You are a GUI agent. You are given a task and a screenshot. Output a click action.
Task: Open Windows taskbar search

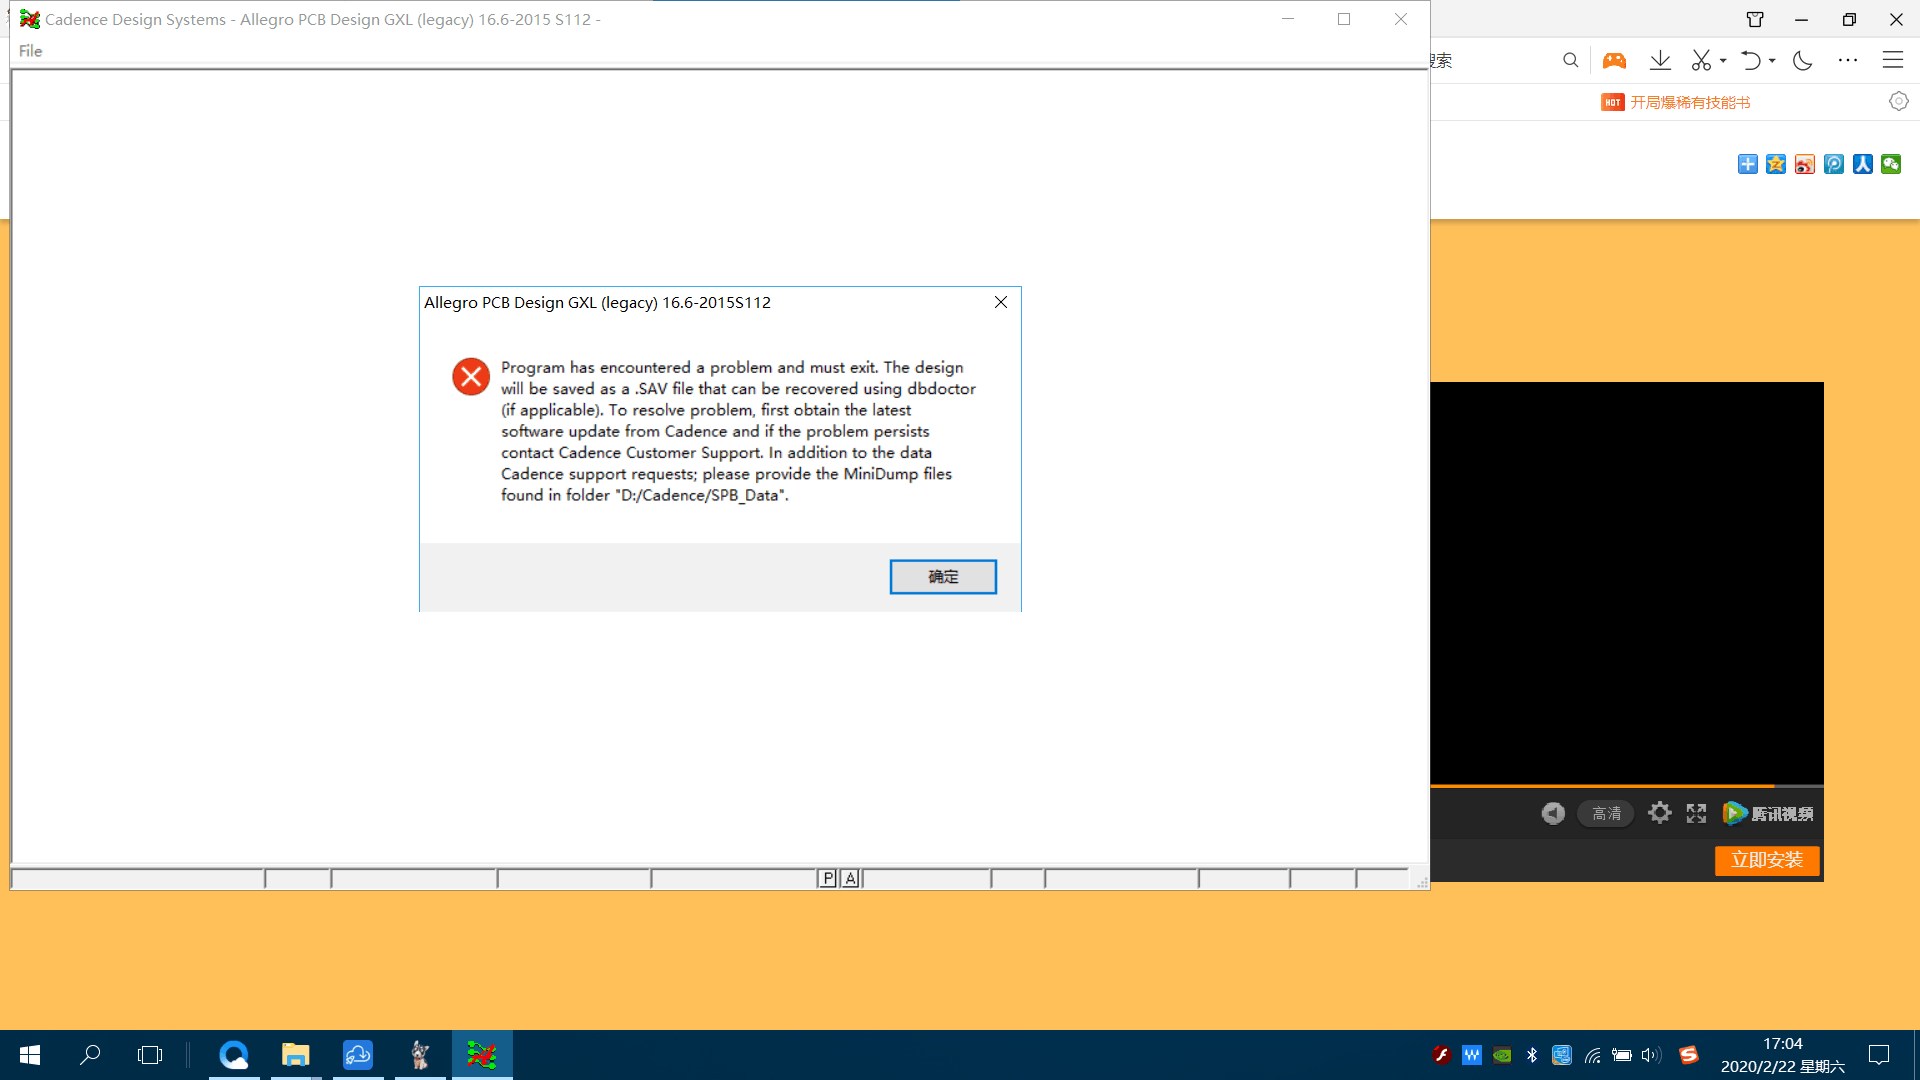click(x=90, y=1055)
